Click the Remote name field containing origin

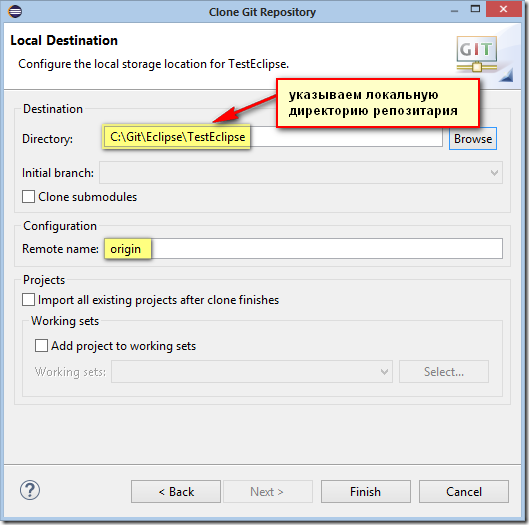303,249
